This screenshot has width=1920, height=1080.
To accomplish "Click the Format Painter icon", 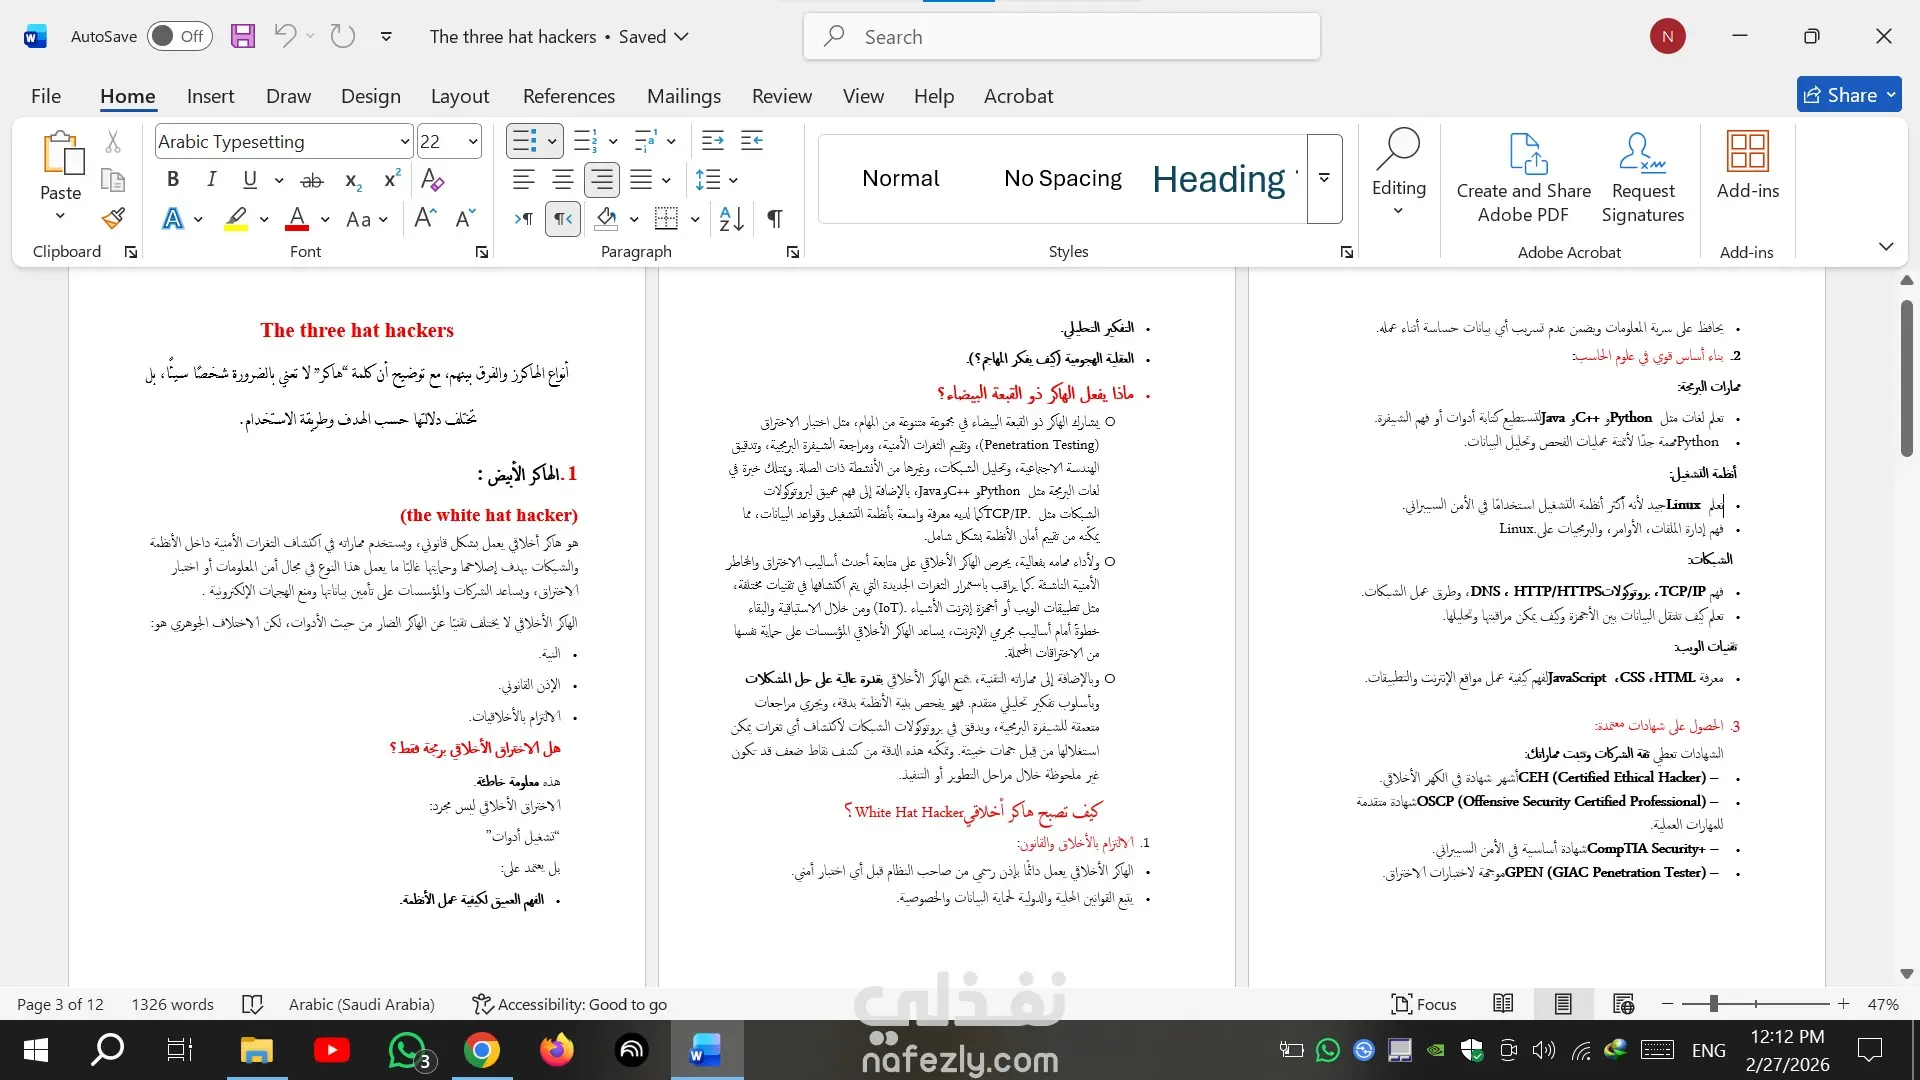I will (113, 218).
